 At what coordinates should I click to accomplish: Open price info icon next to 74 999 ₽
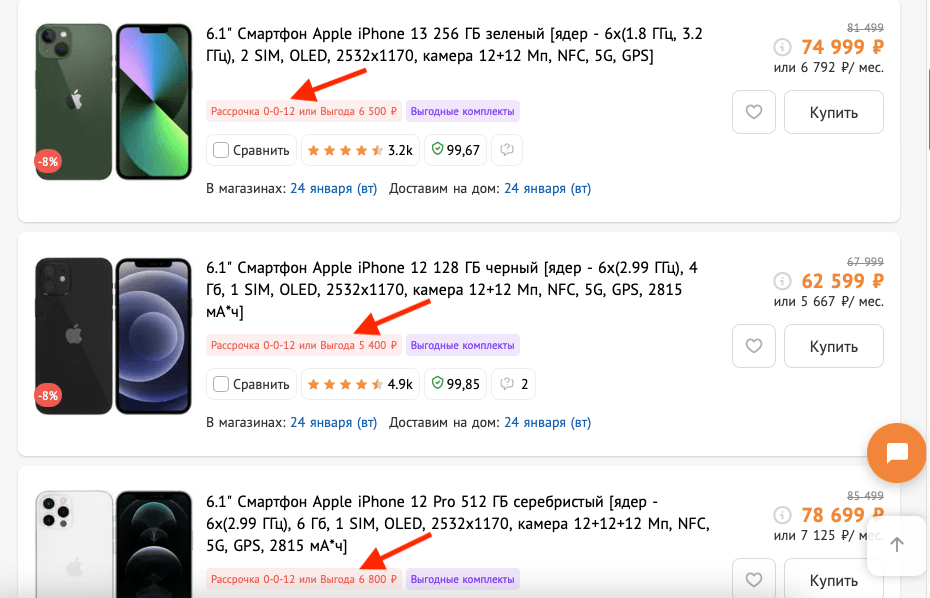pyautogui.click(x=782, y=46)
